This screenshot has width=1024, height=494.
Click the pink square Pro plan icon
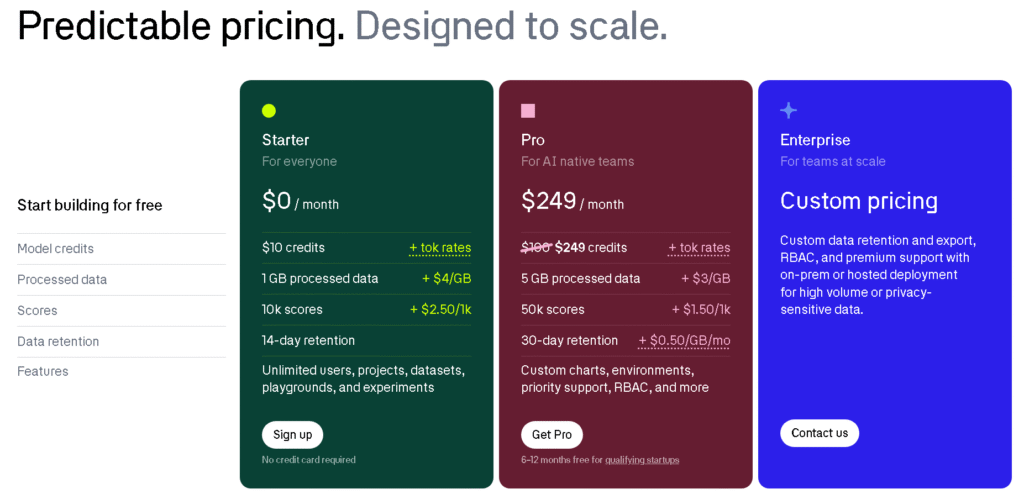[528, 110]
